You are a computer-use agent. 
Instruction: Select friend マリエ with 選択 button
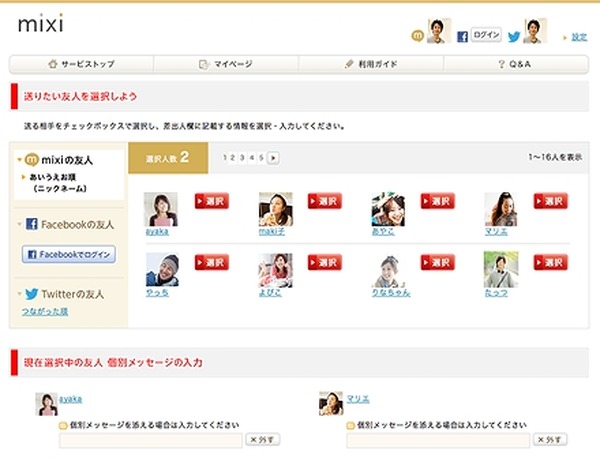point(551,201)
